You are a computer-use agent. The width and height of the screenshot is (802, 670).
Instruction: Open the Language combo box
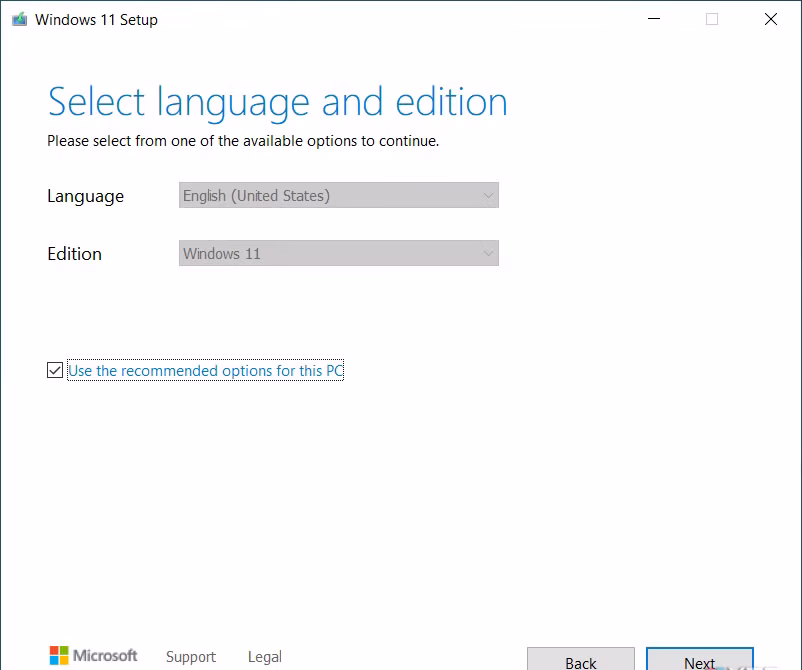click(x=338, y=196)
